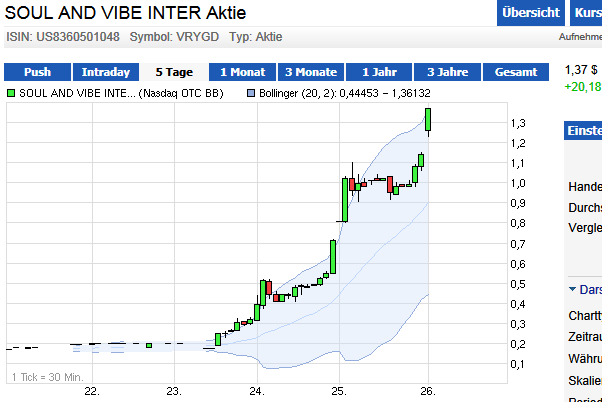Click the +20,18 percentage change
The image size is (602, 402).
(x=583, y=87)
